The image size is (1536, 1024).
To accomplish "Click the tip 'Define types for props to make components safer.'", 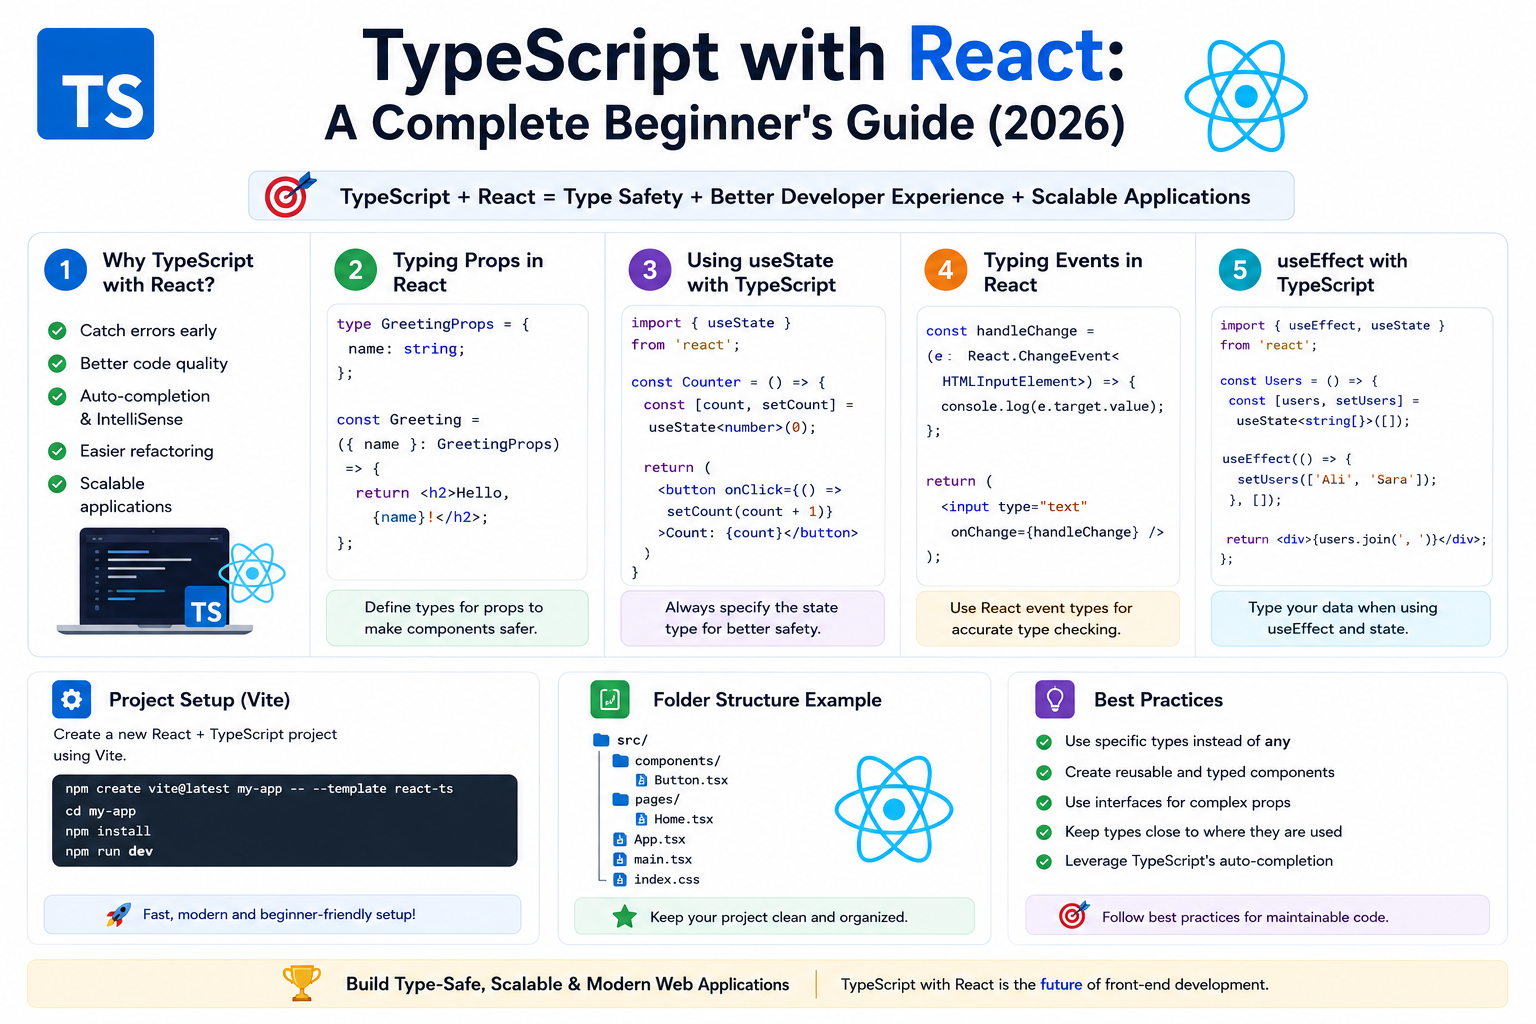I will (457, 618).
